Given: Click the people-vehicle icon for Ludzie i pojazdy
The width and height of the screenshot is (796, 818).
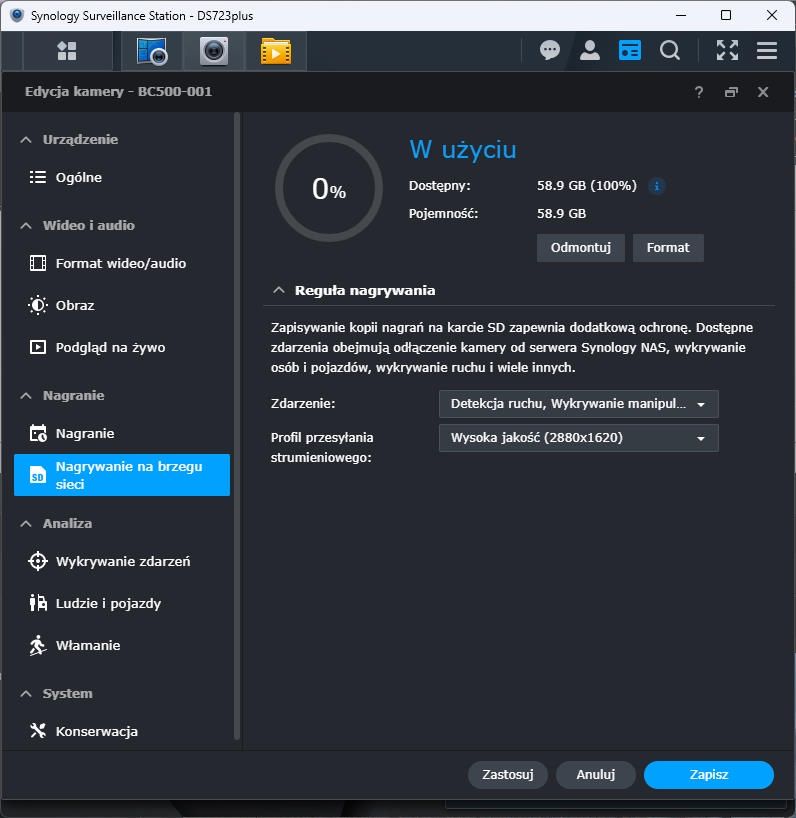Looking at the screenshot, I should click(38, 603).
